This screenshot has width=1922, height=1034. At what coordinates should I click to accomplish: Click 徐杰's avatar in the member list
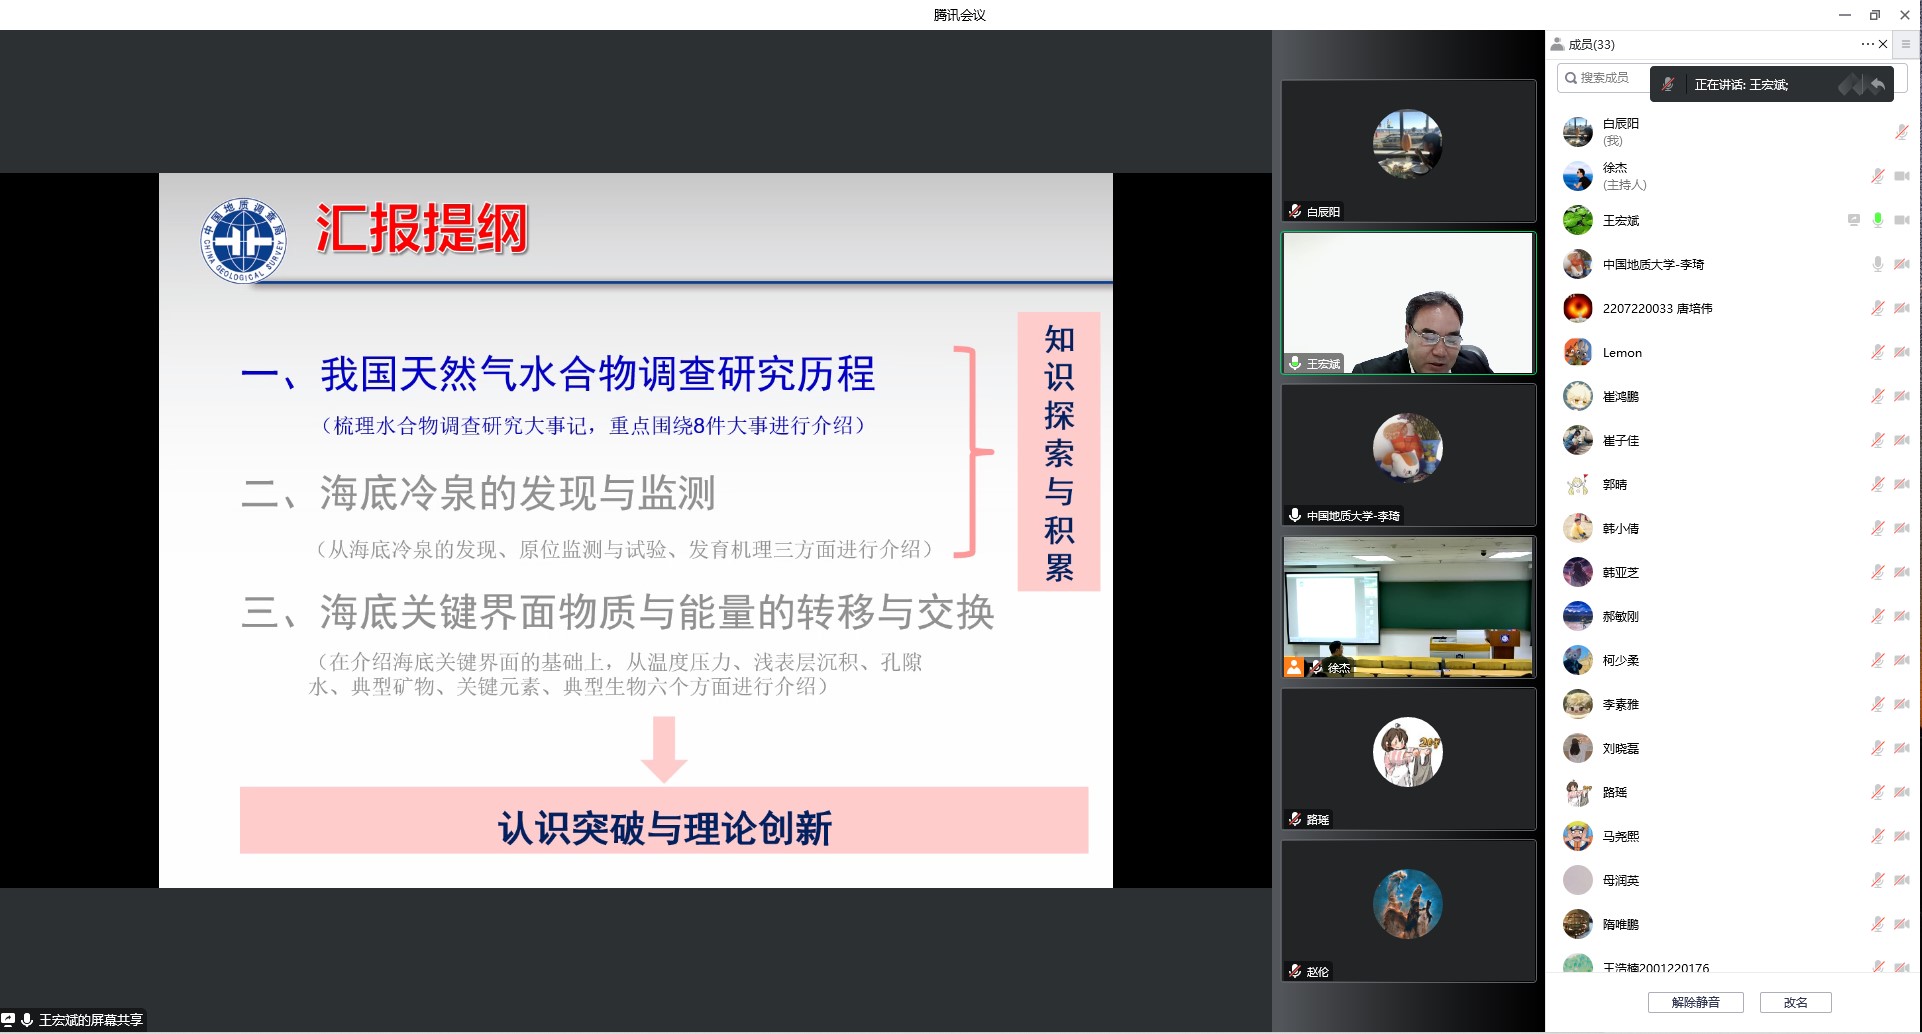tap(1578, 176)
